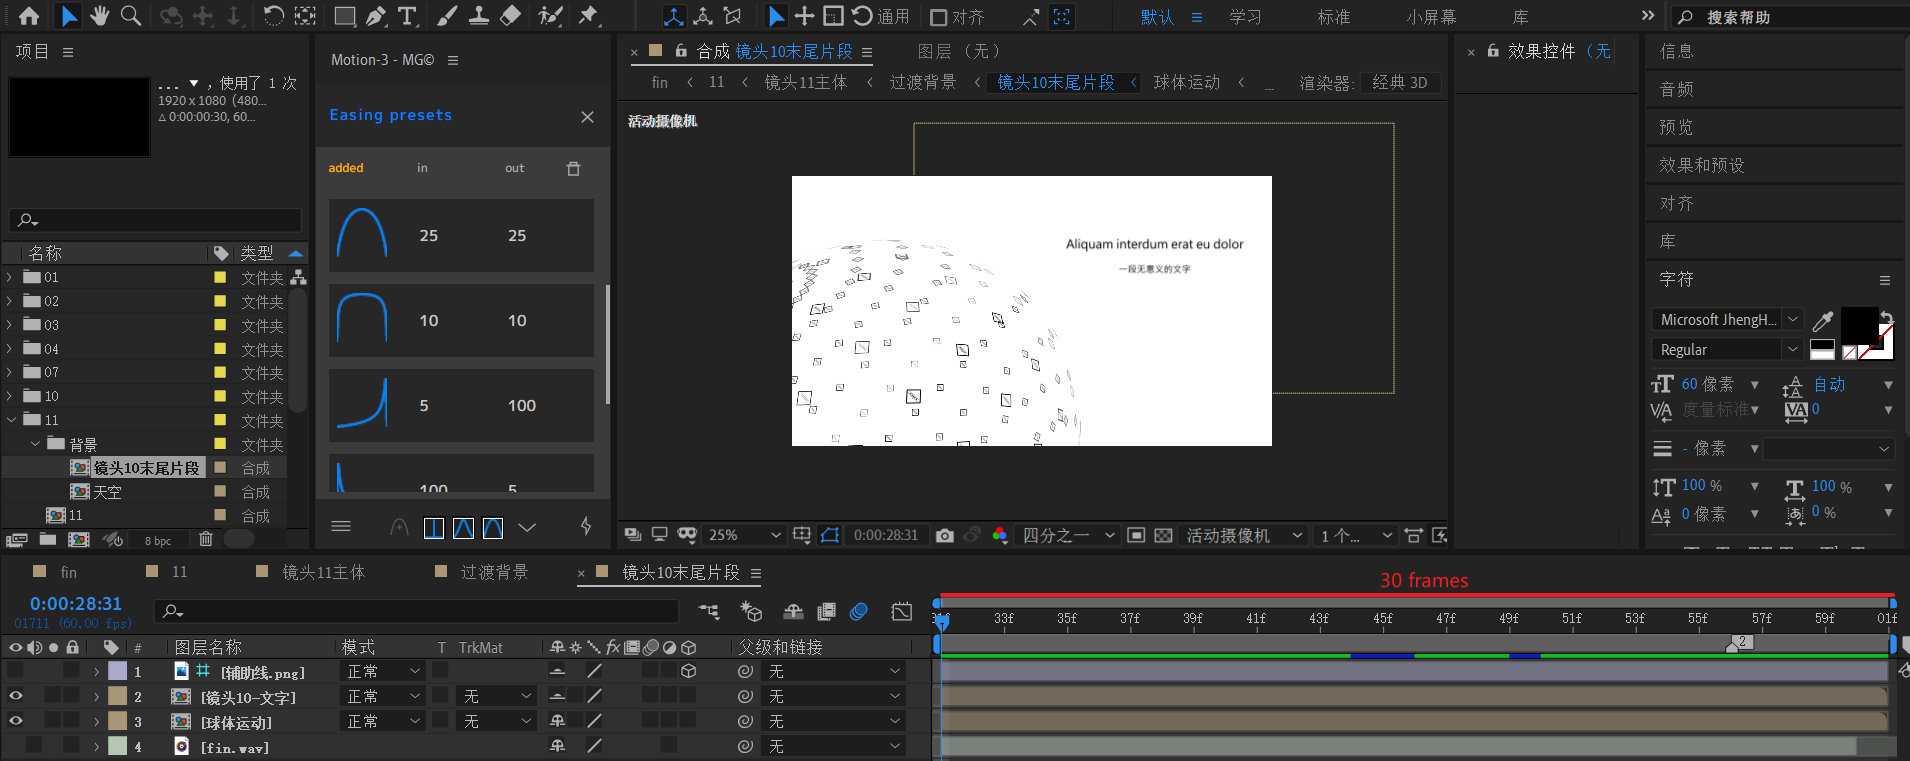The width and height of the screenshot is (1910, 761).
Task: Open the 音频 panel
Action: [x=1677, y=89]
